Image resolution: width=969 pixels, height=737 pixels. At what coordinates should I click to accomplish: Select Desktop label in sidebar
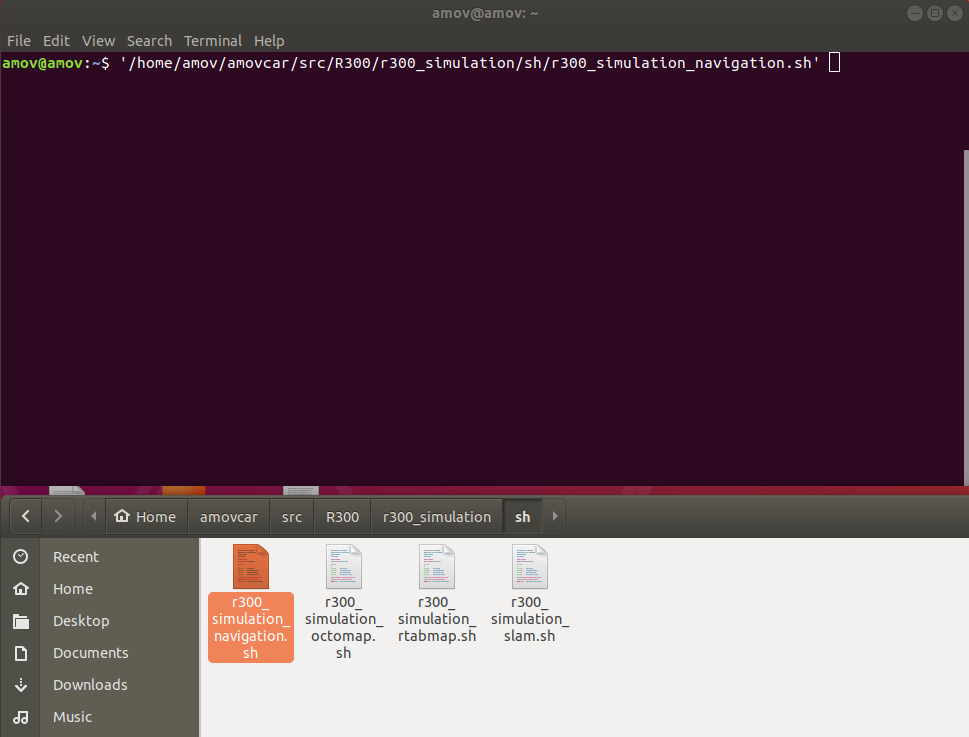point(81,621)
